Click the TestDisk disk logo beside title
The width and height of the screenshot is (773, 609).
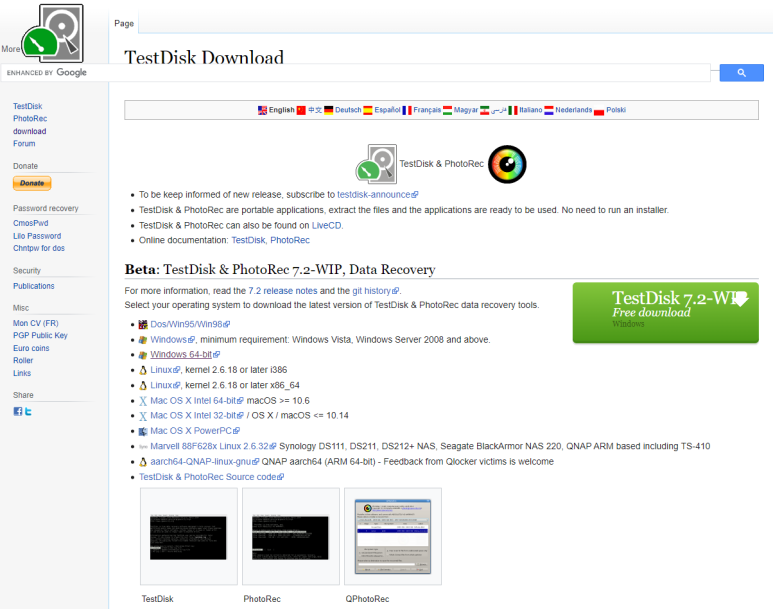[x=376, y=164]
